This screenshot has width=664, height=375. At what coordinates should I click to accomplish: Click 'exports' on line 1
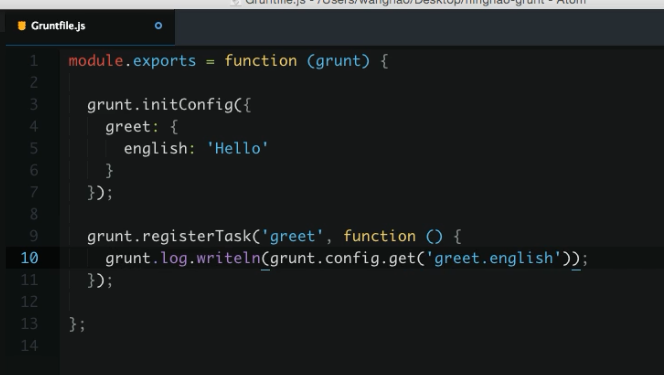point(164,61)
